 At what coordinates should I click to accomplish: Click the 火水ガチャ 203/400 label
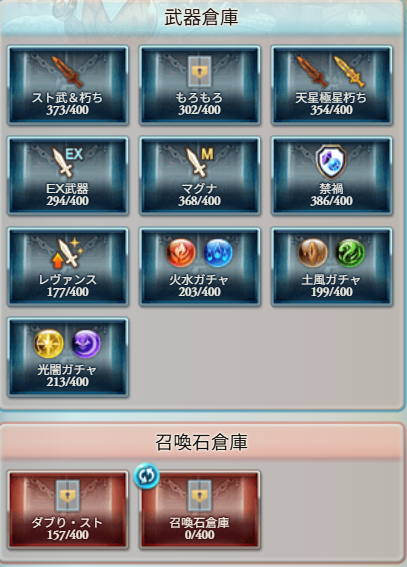coord(199,285)
